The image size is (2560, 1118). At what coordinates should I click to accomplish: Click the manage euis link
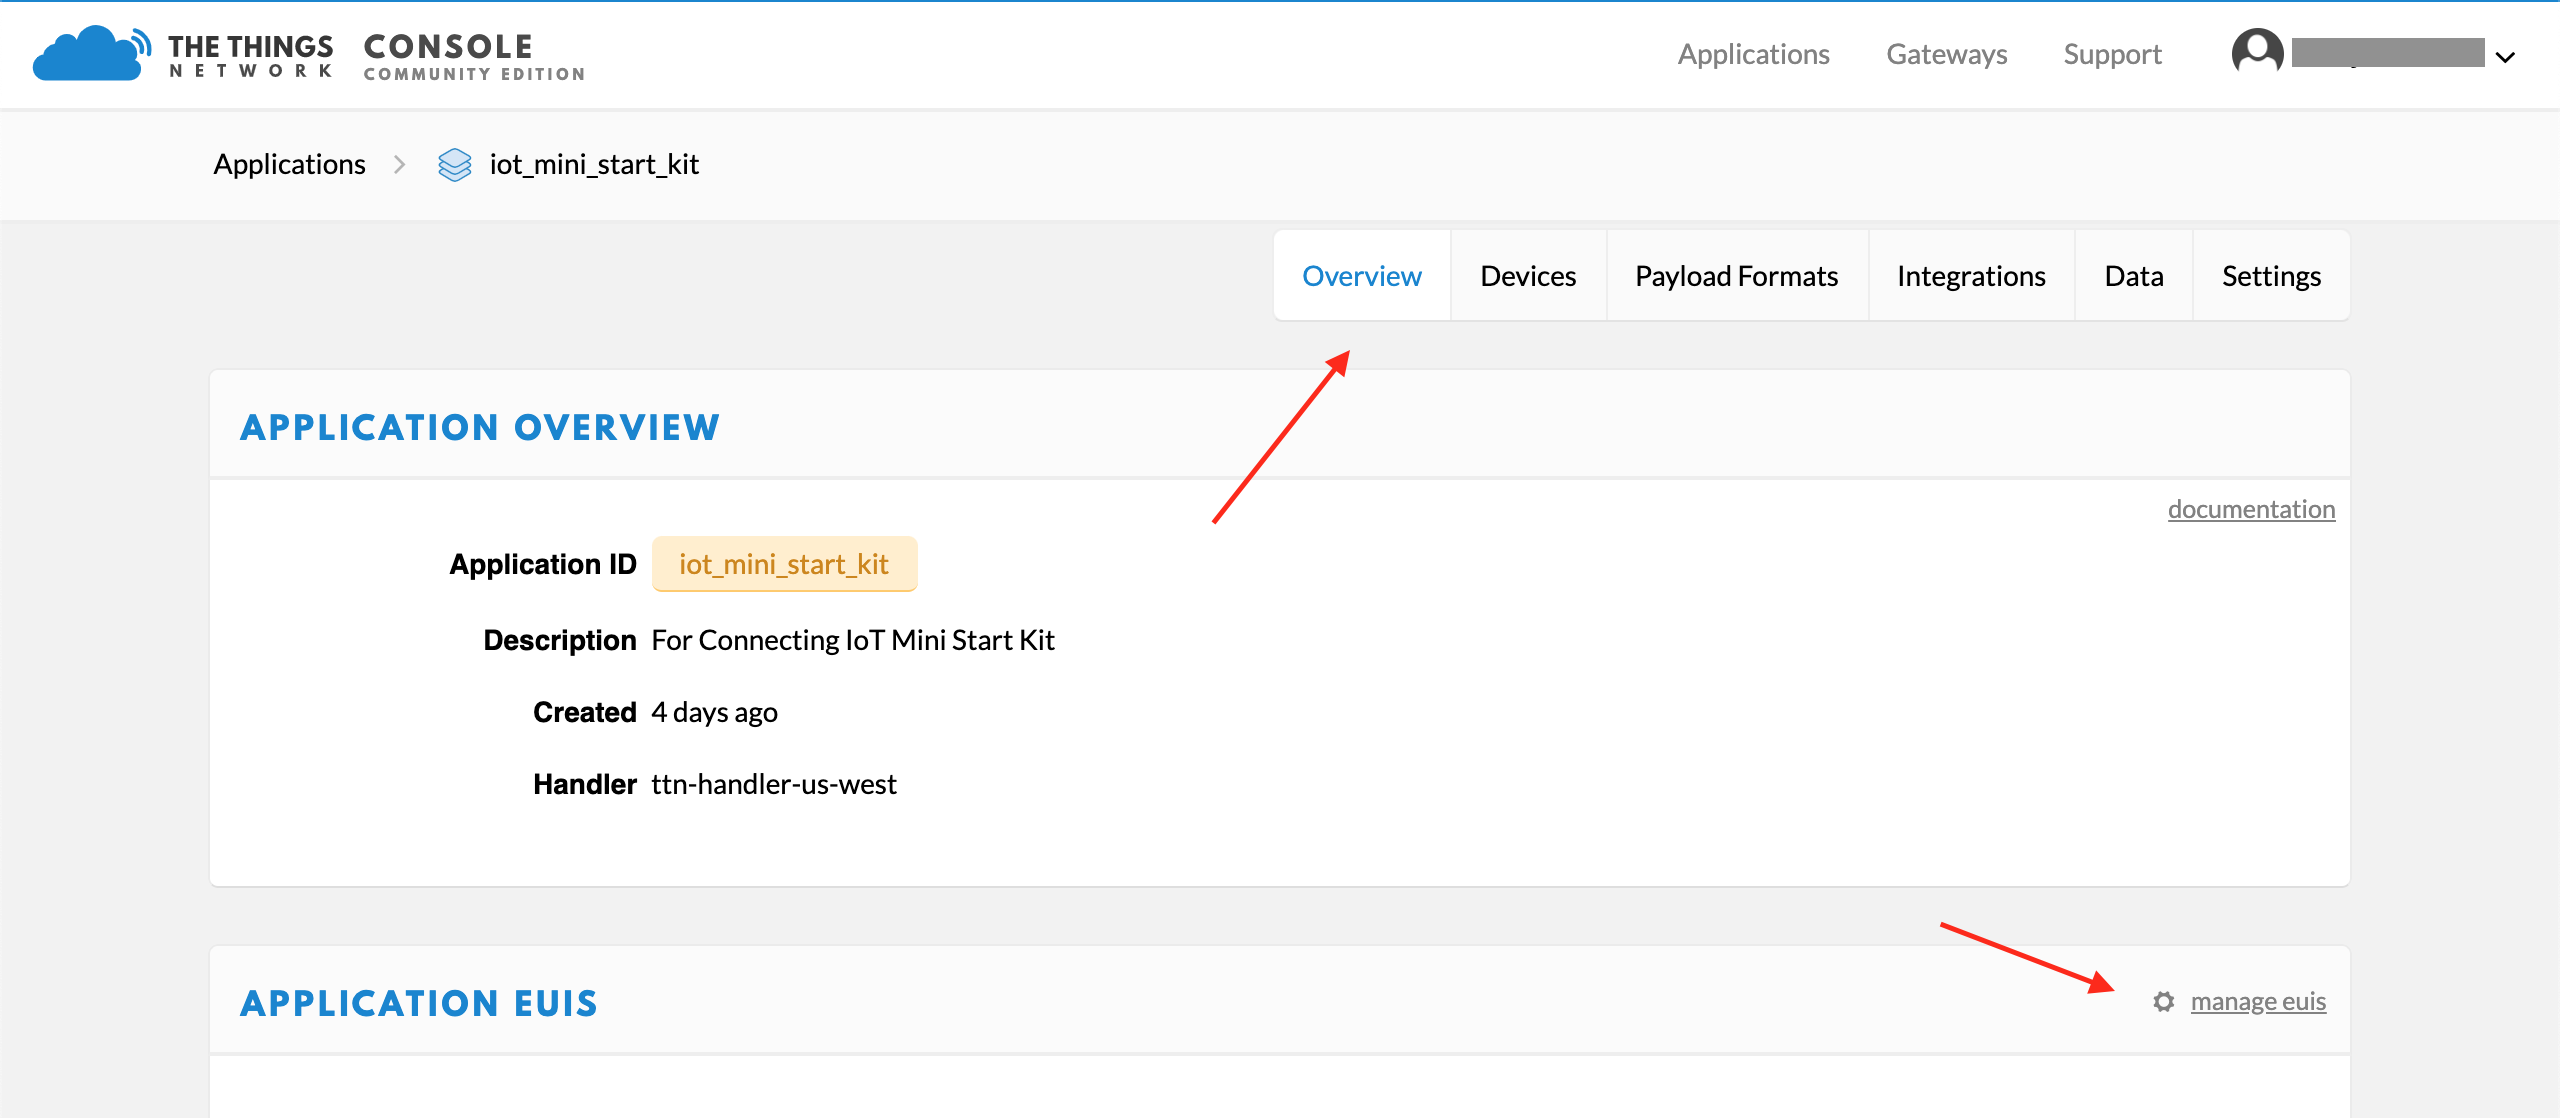click(2258, 1002)
